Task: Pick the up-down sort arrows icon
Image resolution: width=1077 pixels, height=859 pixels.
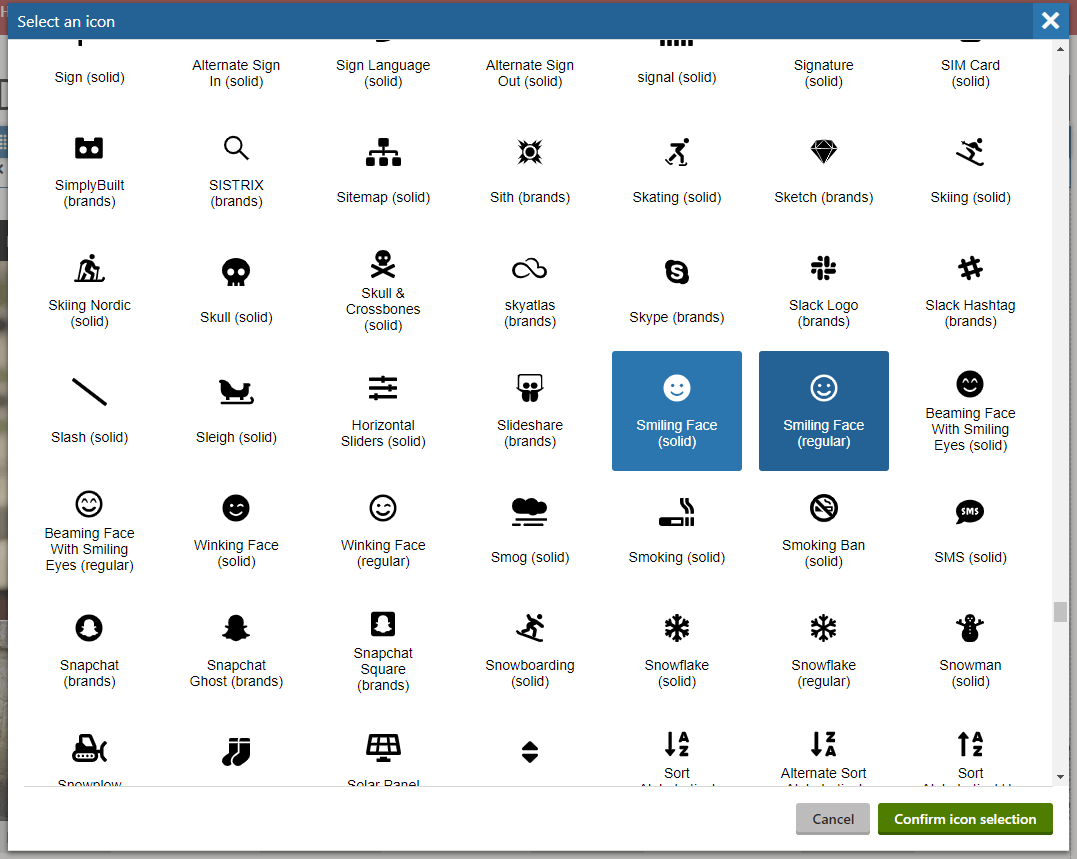Action: point(530,752)
